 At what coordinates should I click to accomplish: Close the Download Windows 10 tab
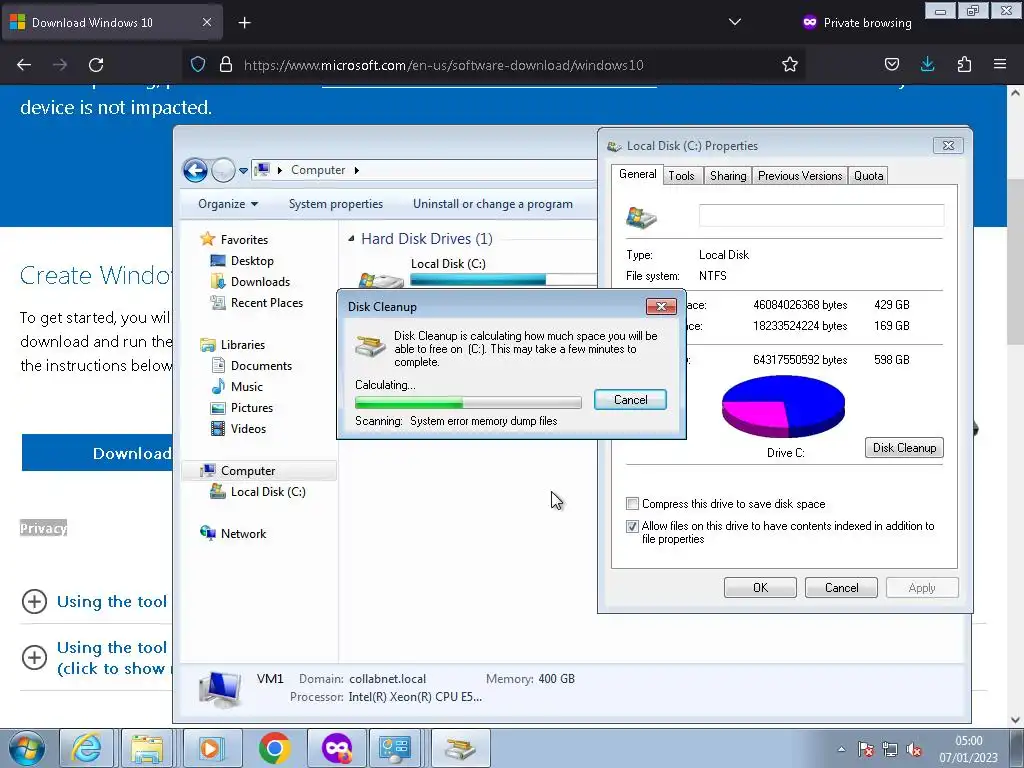pyautogui.click(x=206, y=22)
